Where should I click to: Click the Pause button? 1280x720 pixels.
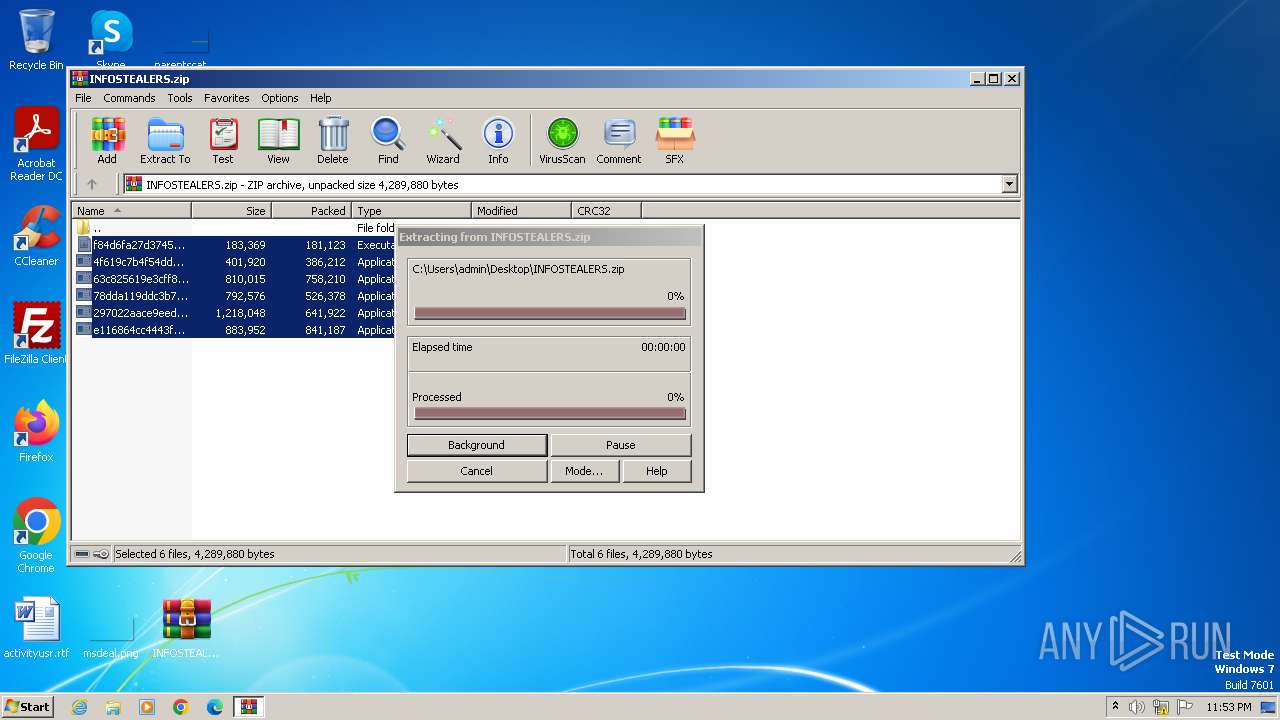(x=621, y=445)
